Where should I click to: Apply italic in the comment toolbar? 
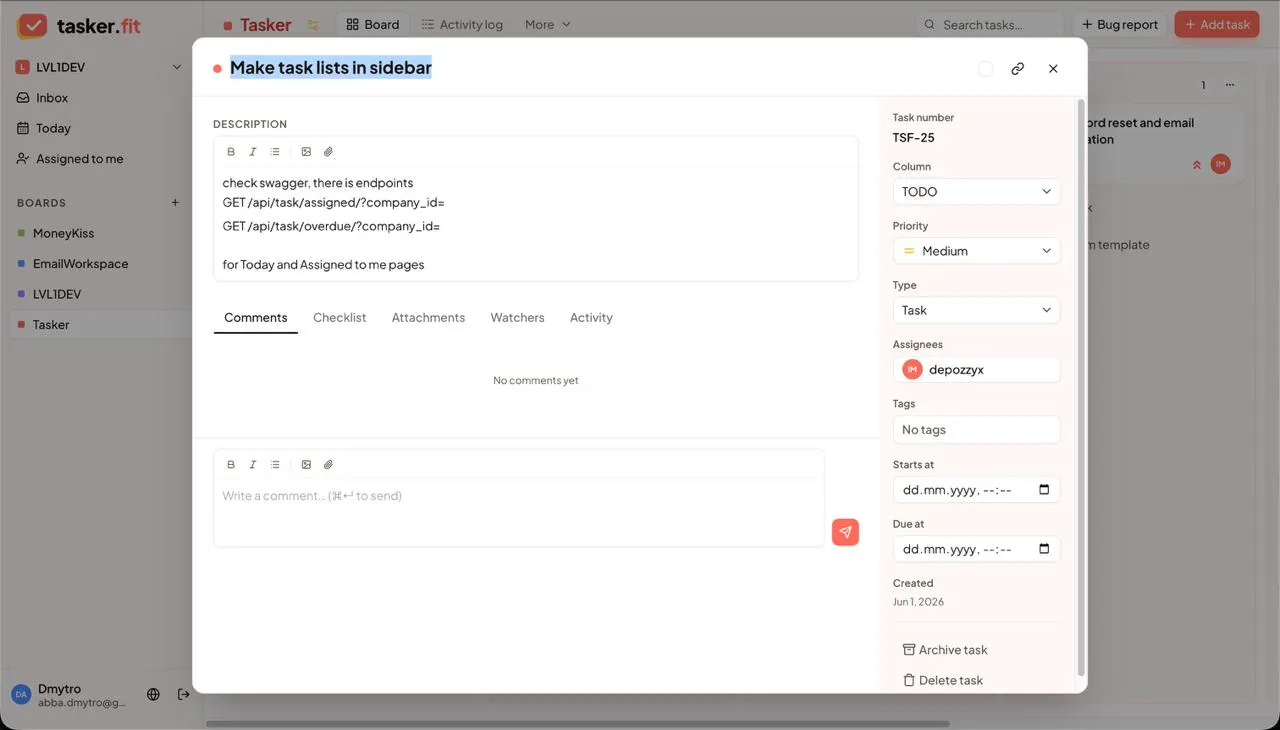[x=253, y=465]
